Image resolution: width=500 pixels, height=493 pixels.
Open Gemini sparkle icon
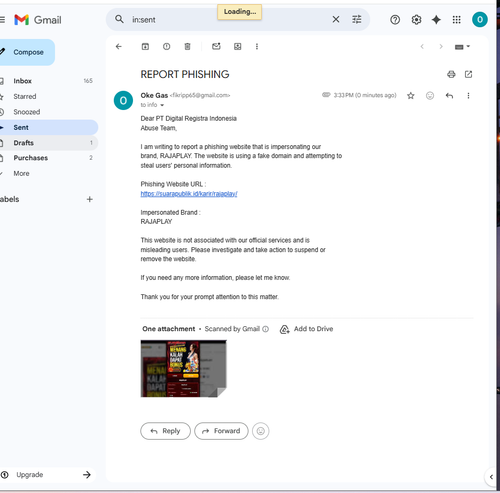pos(436,20)
